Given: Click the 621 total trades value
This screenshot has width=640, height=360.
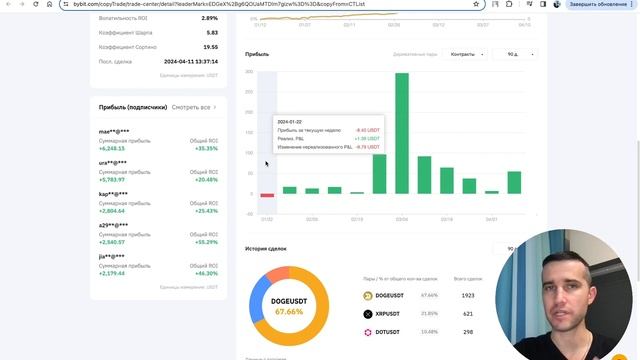Looking at the screenshot, I should point(468,314).
